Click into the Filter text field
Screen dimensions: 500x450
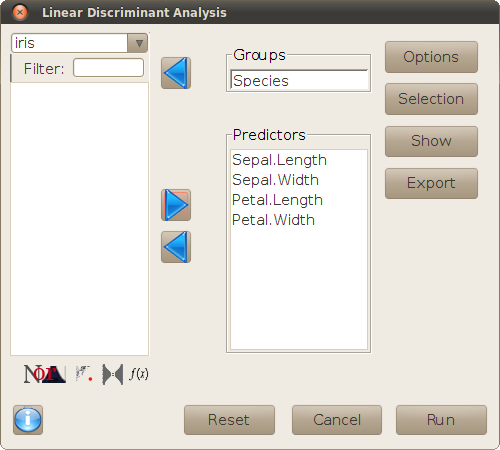(x=108, y=68)
